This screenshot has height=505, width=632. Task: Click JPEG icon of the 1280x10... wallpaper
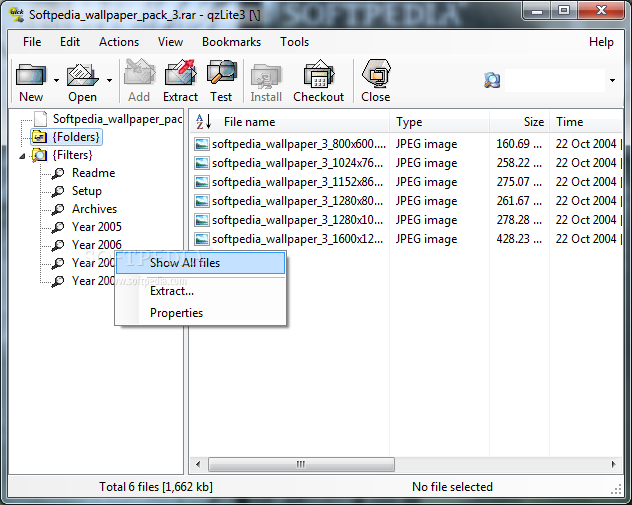[x=202, y=220]
